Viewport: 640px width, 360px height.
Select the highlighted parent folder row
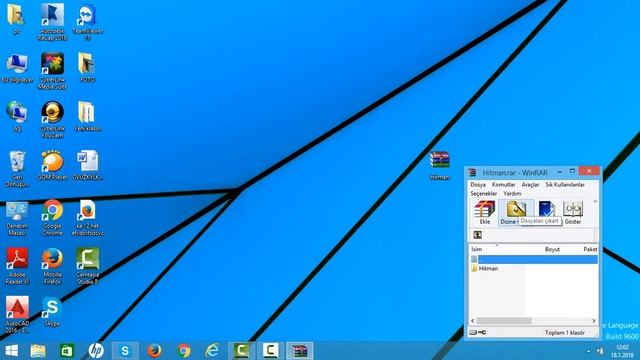(x=534, y=259)
